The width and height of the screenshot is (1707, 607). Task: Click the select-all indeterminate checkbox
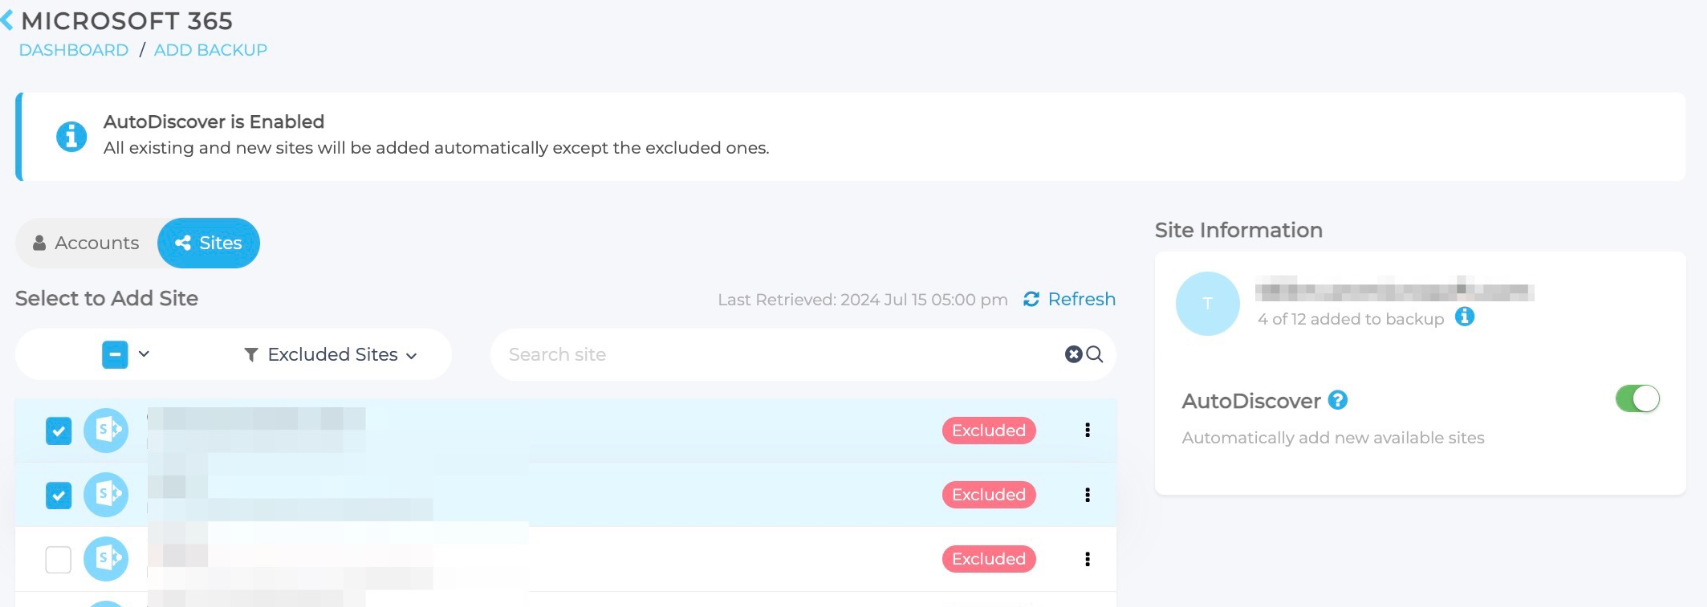[x=115, y=354]
